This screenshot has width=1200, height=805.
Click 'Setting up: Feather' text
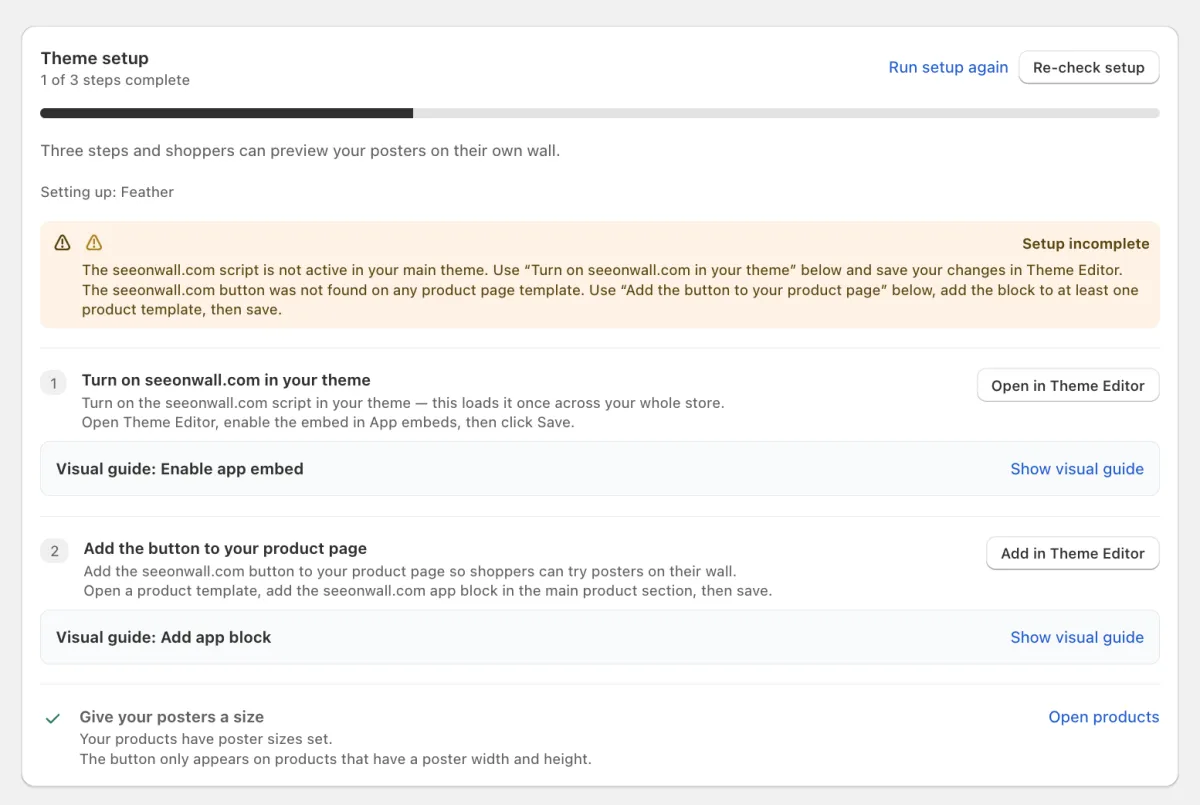[107, 192]
